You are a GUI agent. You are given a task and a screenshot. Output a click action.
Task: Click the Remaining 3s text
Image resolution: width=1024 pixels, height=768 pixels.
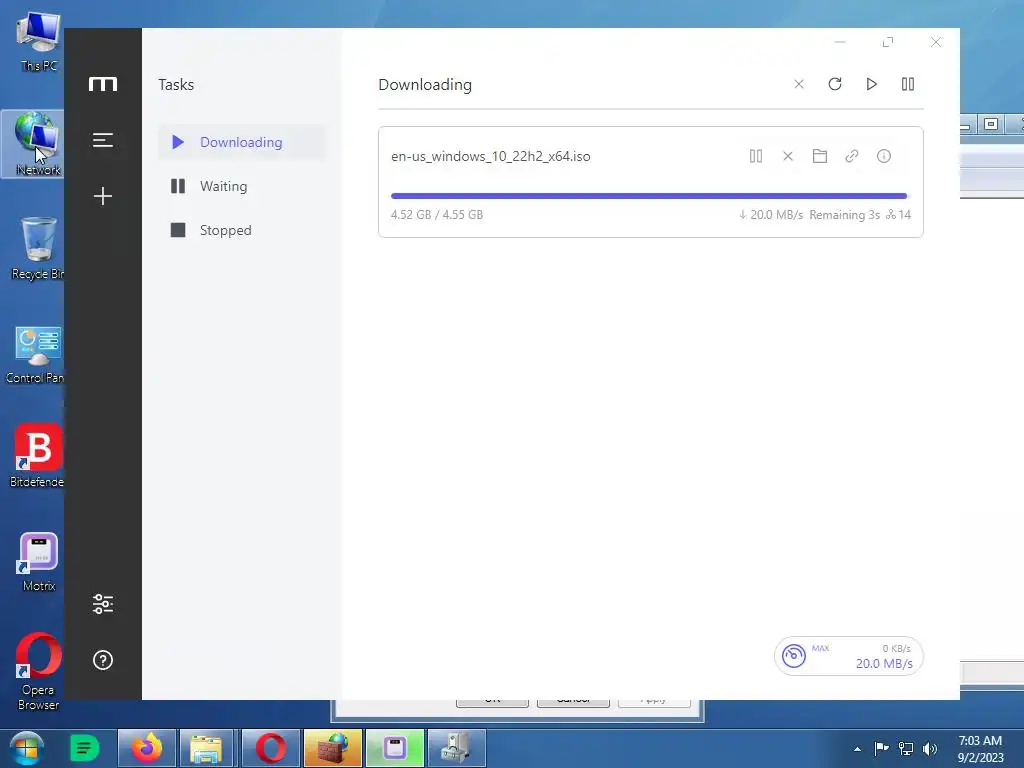(x=844, y=215)
